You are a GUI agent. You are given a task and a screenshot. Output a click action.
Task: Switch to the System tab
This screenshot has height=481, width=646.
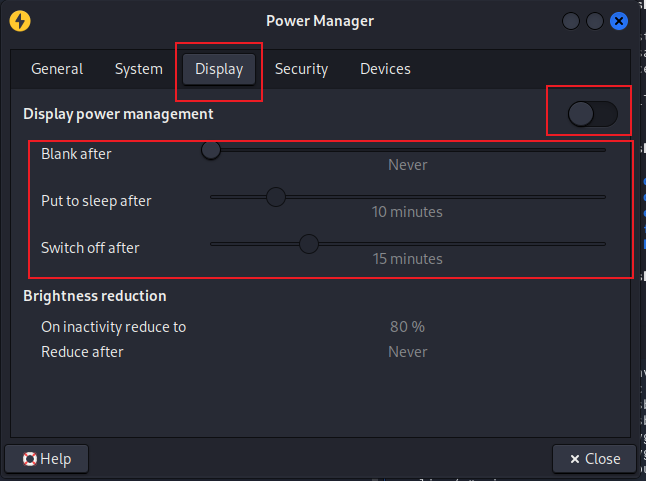pyautogui.click(x=138, y=69)
